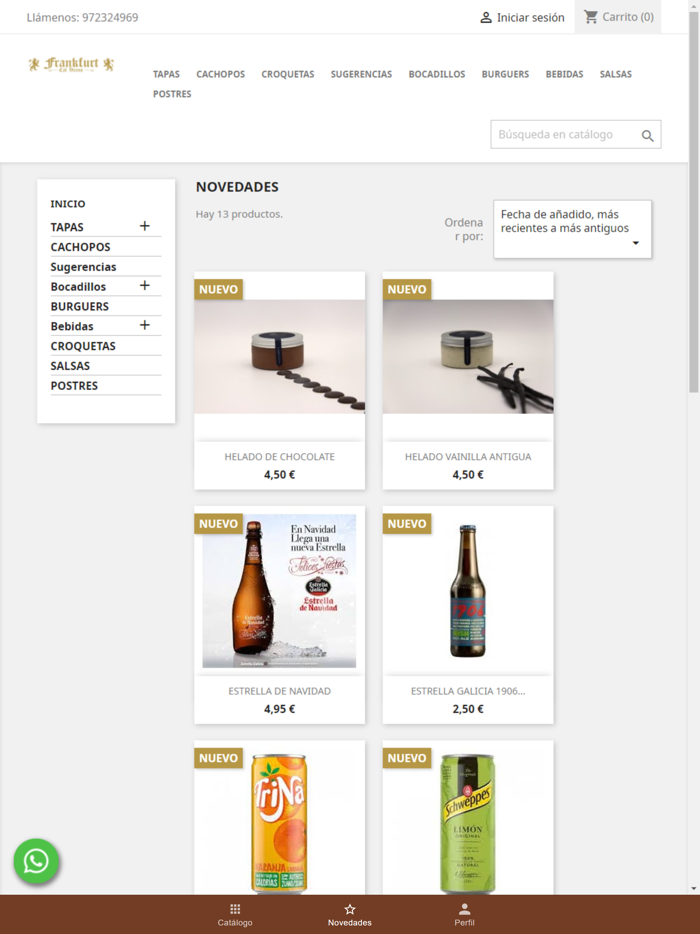This screenshot has height=934, width=700.
Task: Open the Trina orange can image
Action: (x=279, y=823)
